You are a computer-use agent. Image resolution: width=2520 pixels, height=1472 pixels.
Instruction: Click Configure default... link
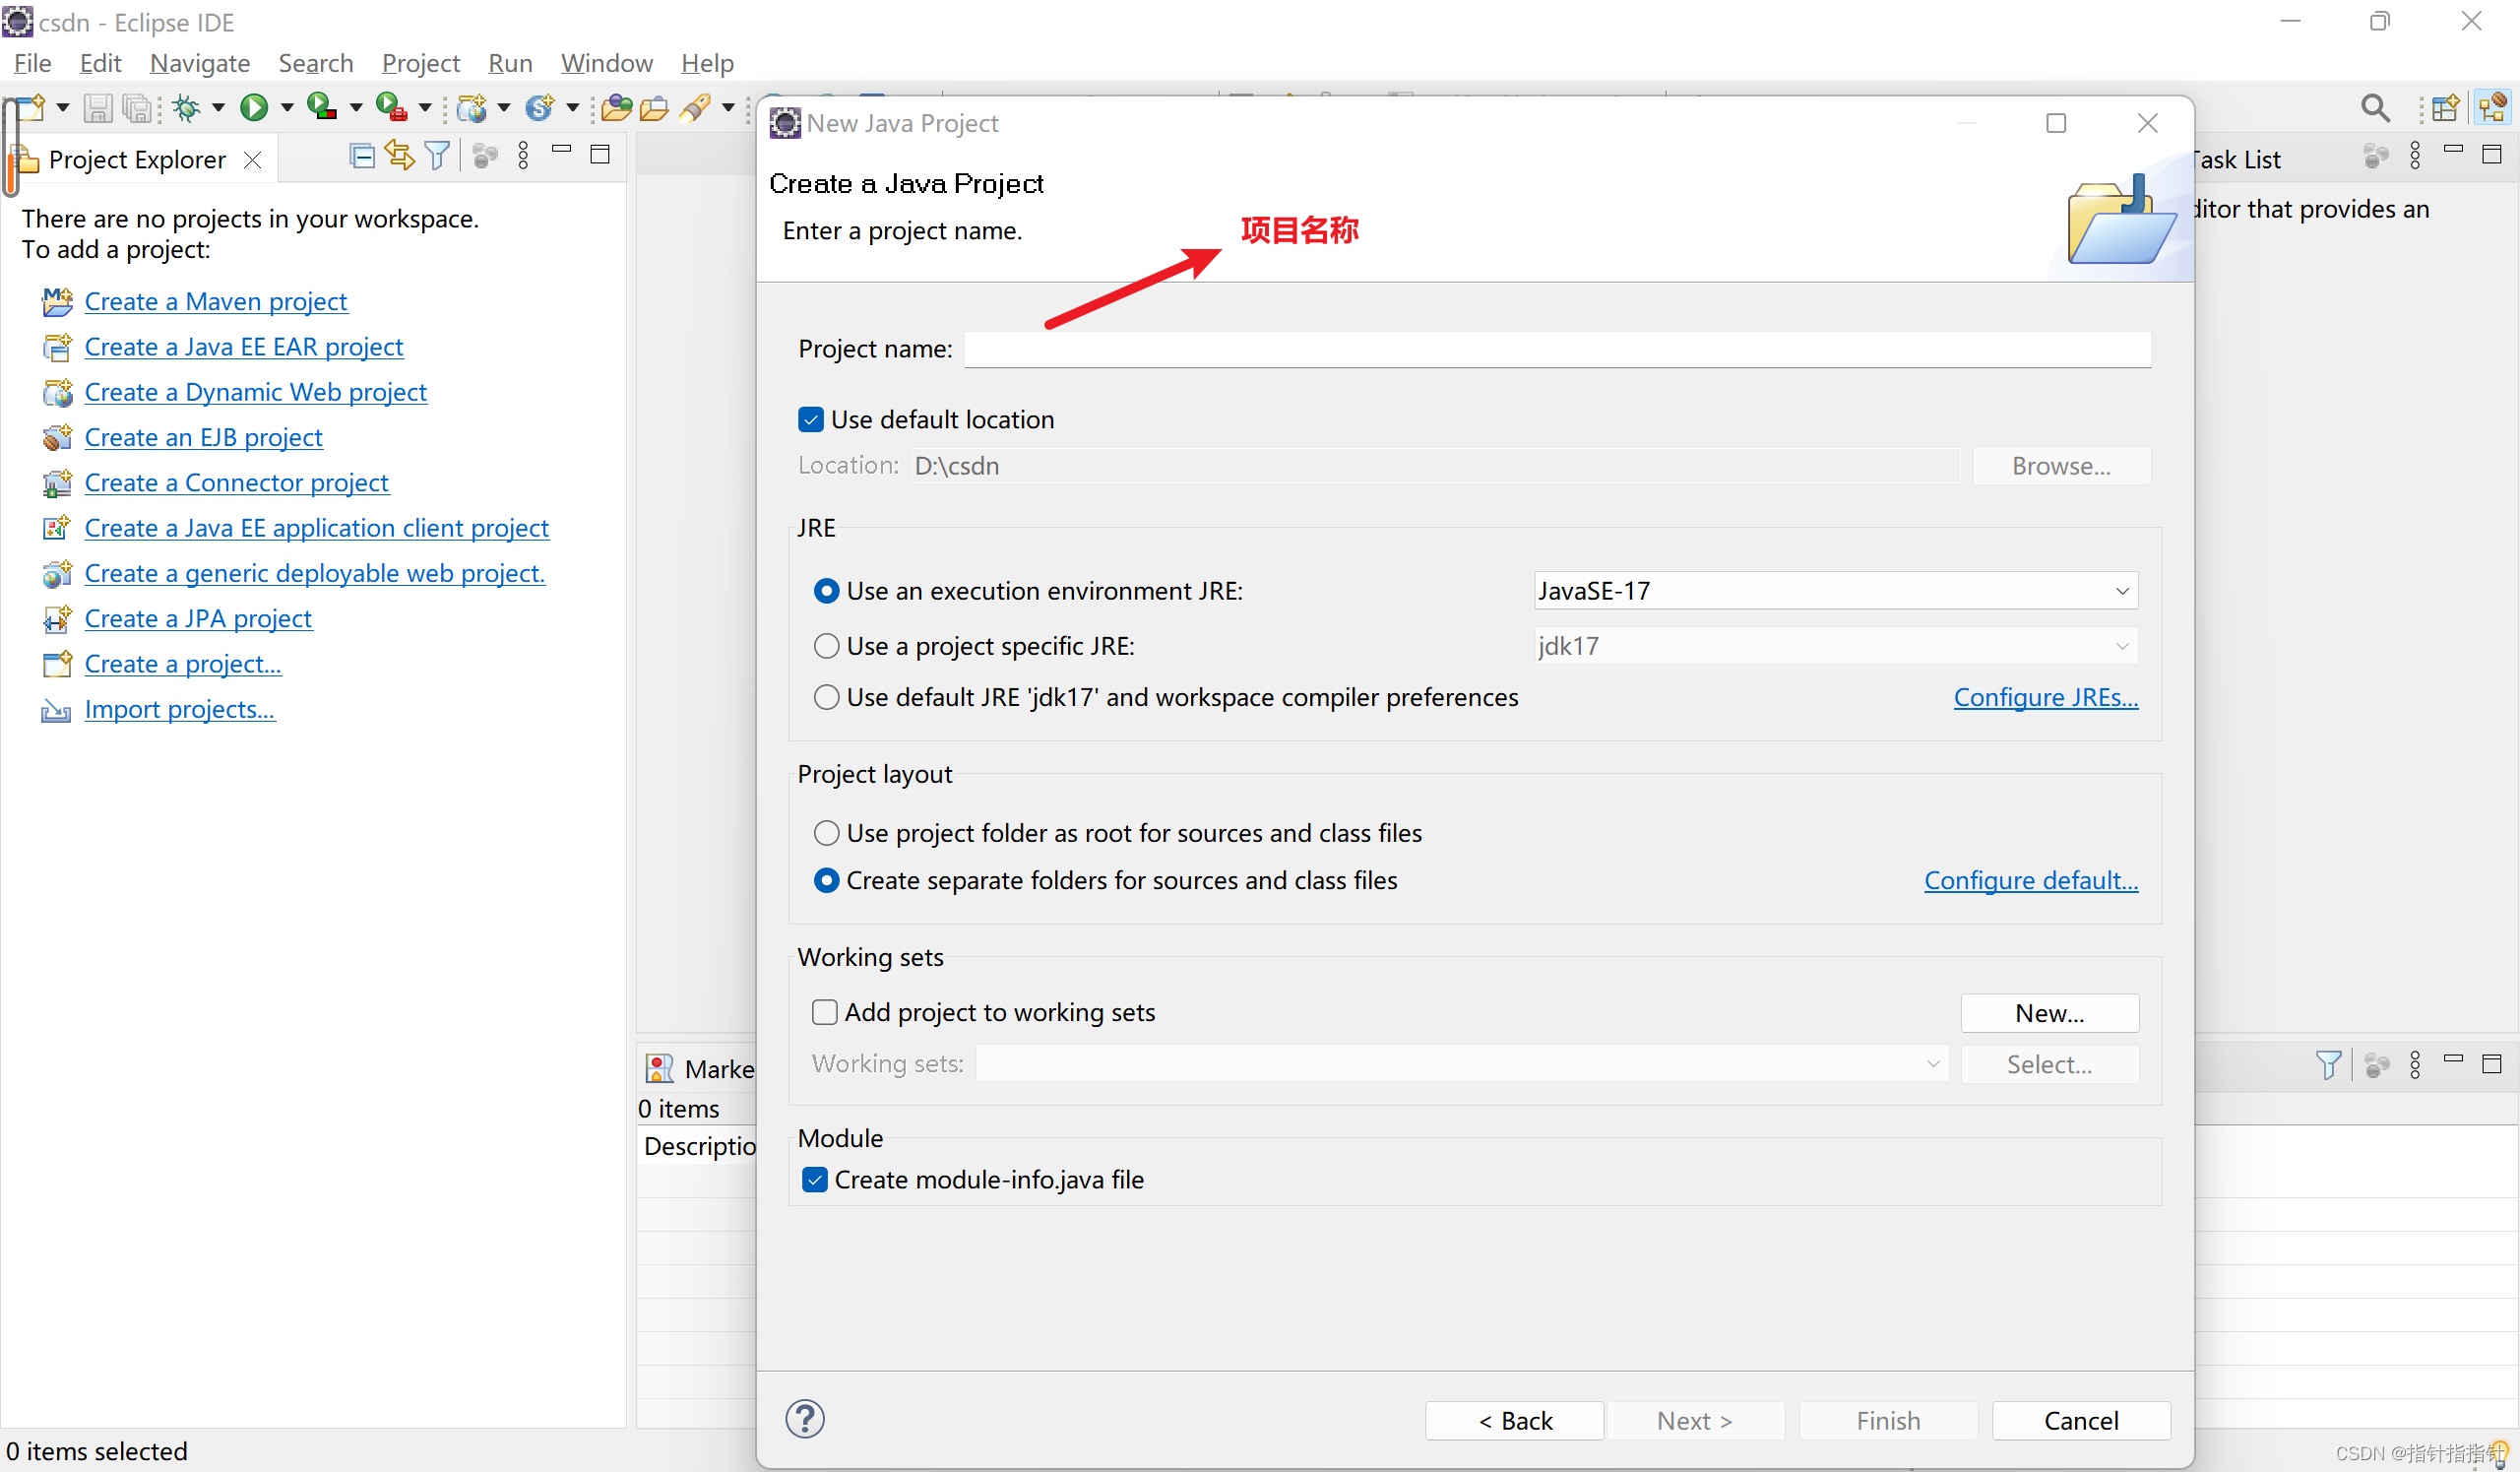pyautogui.click(x=2031, y=881)
